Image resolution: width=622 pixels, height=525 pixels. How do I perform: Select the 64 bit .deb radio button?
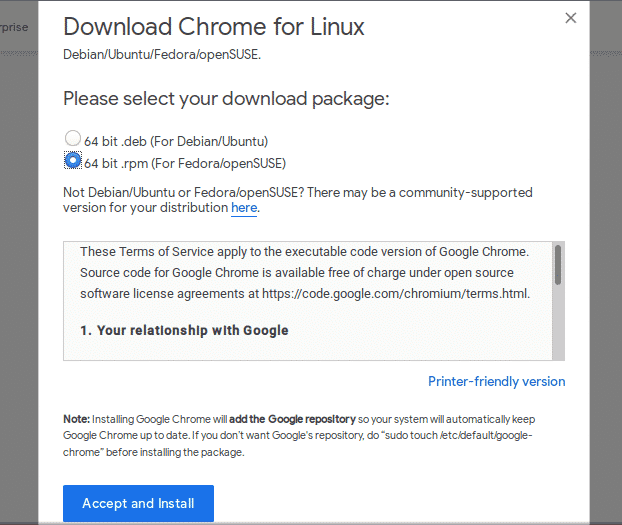pyautogui.click(x=72, y=140)
